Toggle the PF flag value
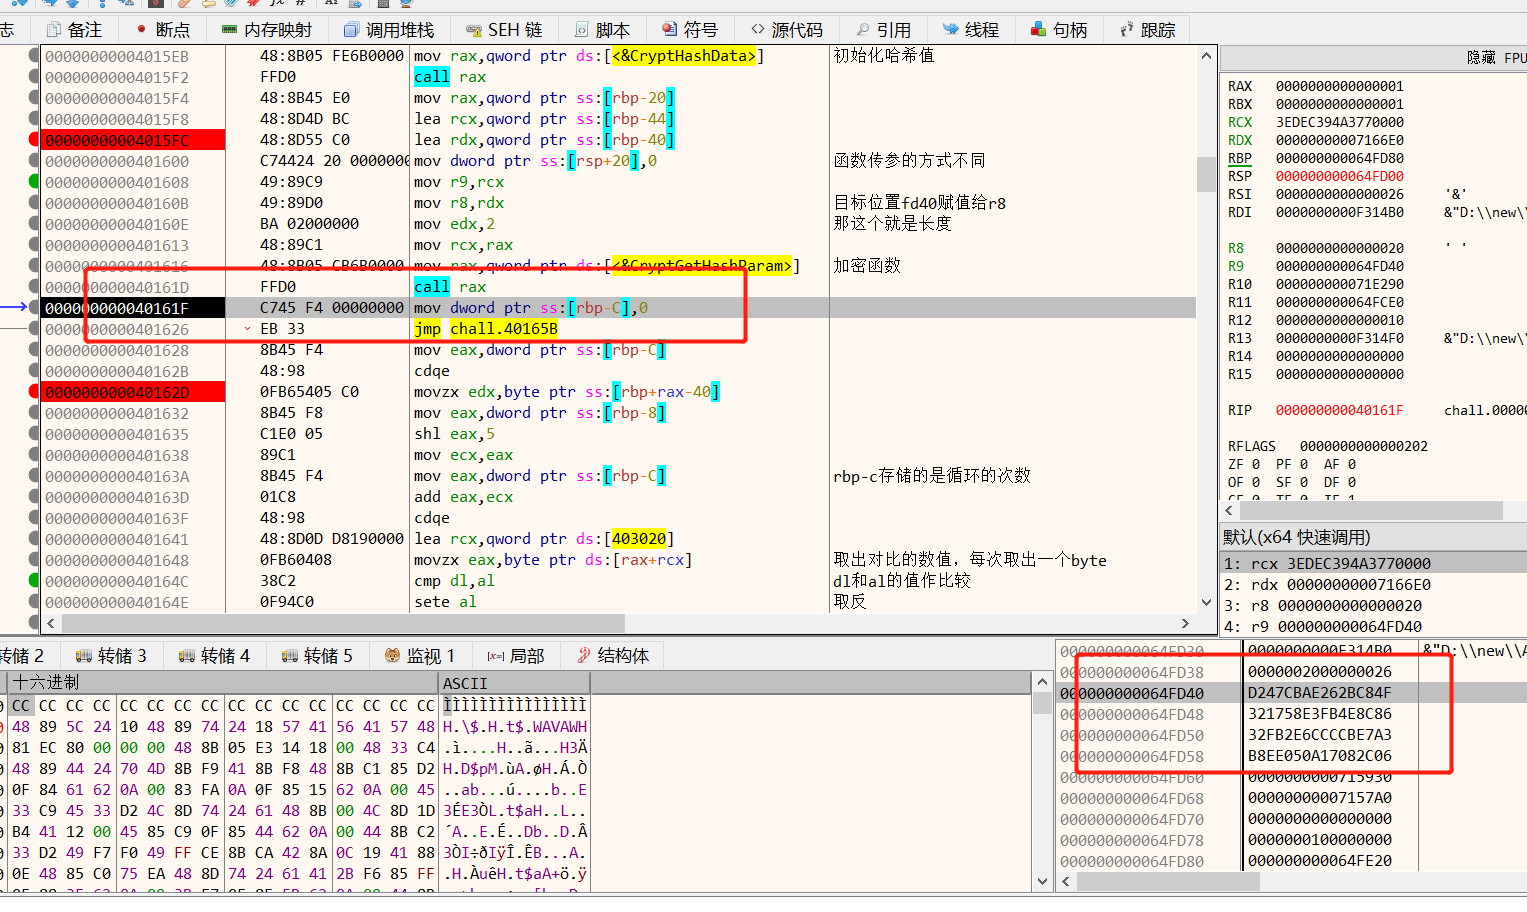 [x=1304, y=464]
